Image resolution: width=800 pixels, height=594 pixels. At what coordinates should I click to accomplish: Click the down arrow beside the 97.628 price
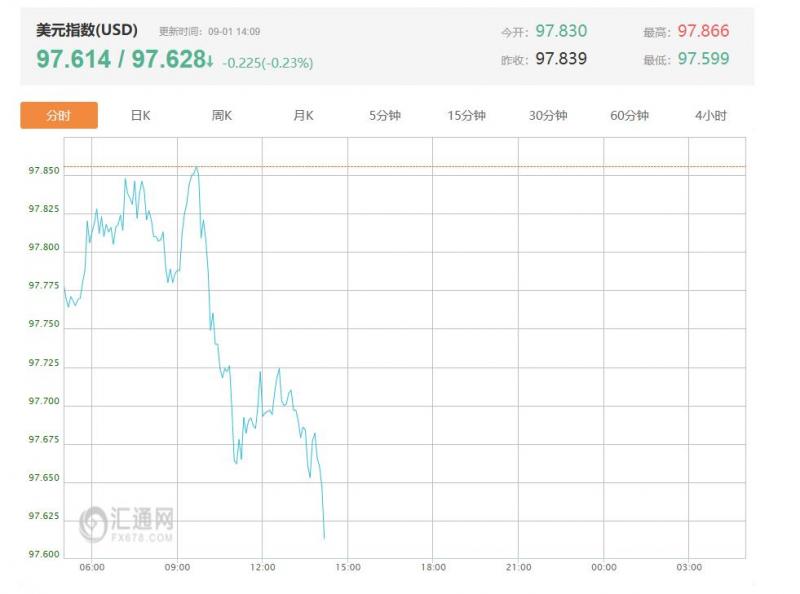pos(211,61)
